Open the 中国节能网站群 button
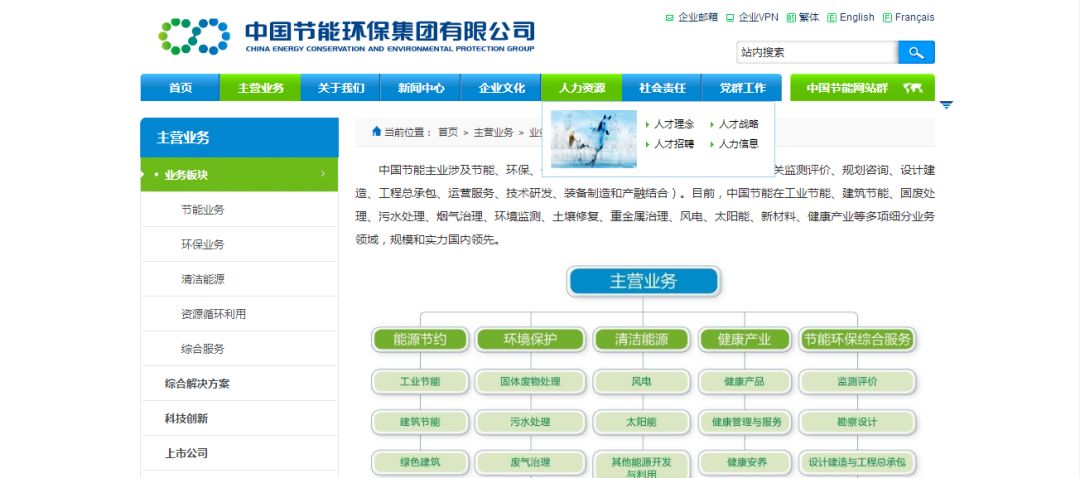 point(862,88)
